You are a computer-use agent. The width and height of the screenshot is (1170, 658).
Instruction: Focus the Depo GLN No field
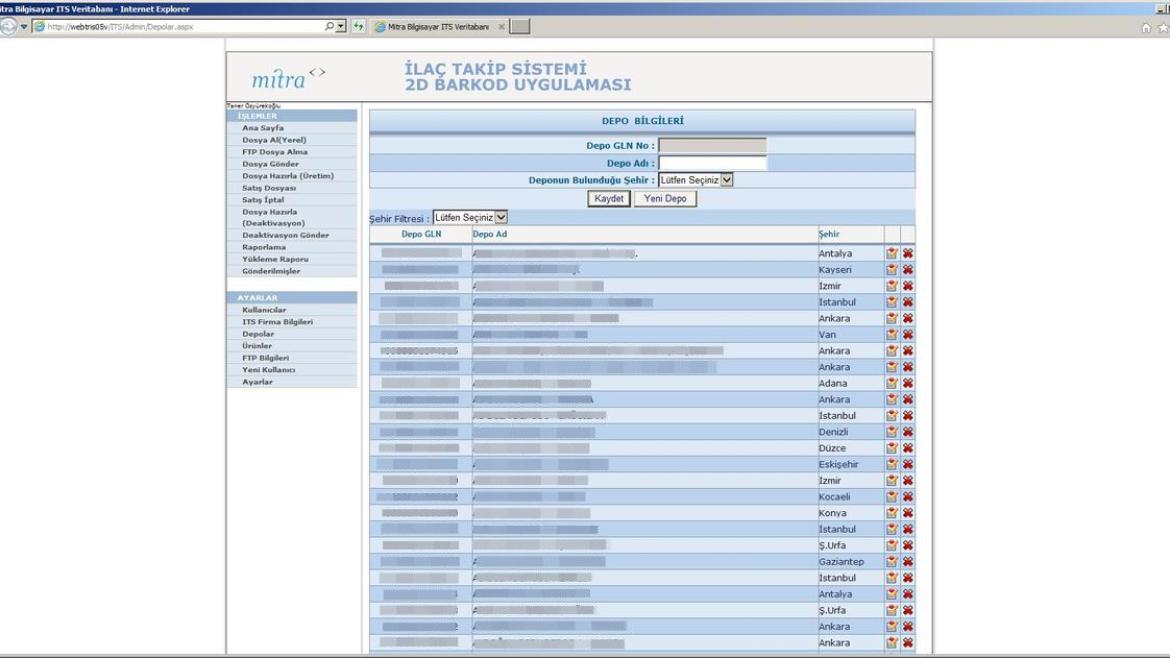pyautogui.click(x=712, y=145)
